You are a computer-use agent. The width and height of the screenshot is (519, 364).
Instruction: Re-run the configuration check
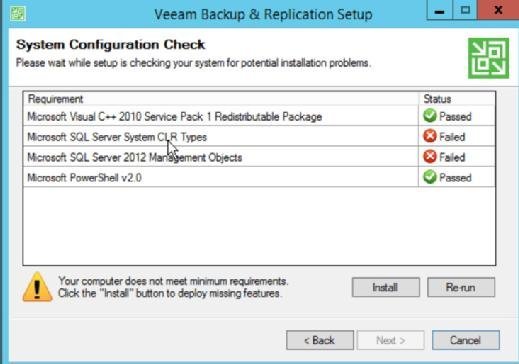(x=461, y=287)
